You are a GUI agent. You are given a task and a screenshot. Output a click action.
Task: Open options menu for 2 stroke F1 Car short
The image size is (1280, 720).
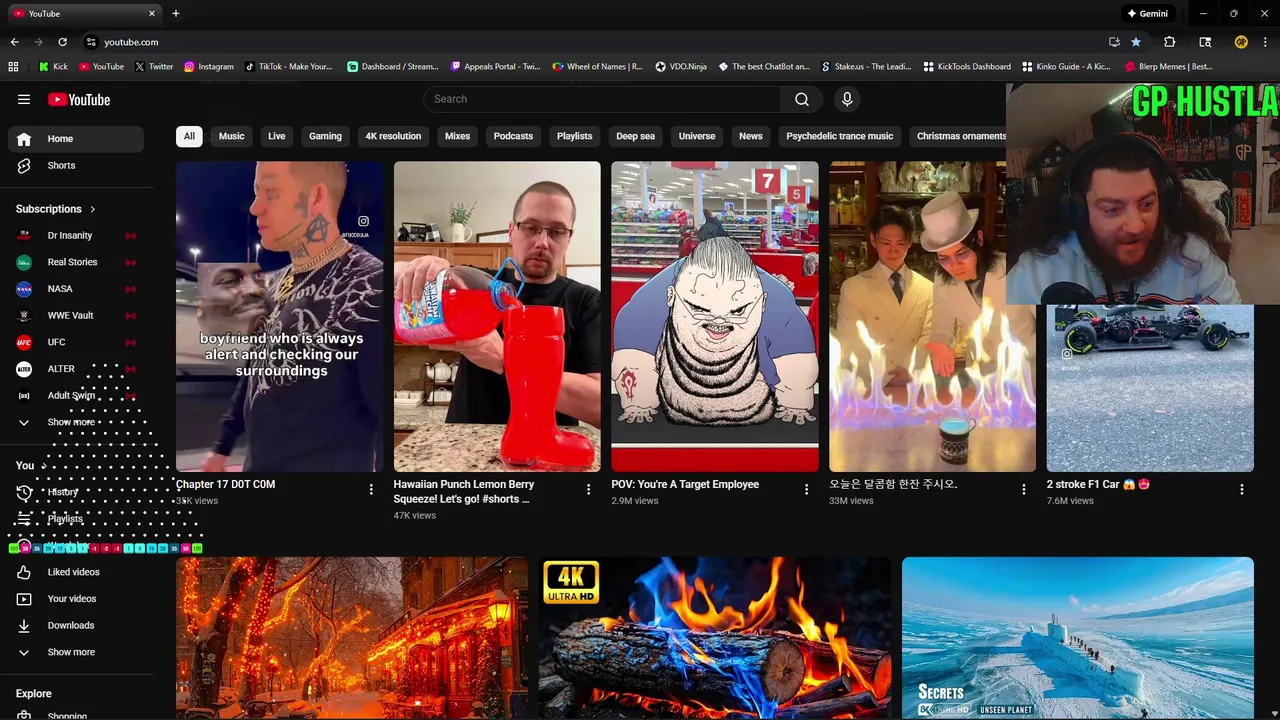(1241, 489)
